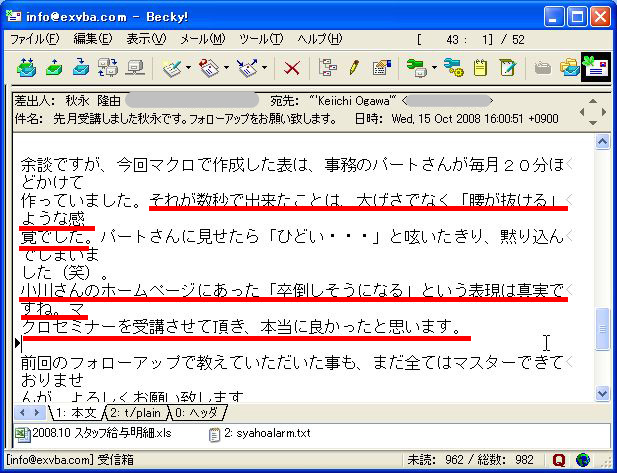Viewport: 617px width, 473px height.
Task: Click the forward message icon
Action: [247, 68]
